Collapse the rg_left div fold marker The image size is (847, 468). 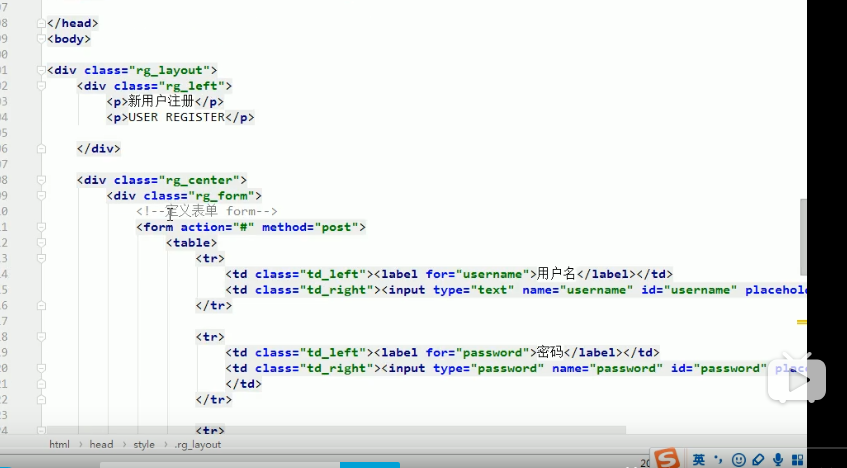click(x=42, y=86)
